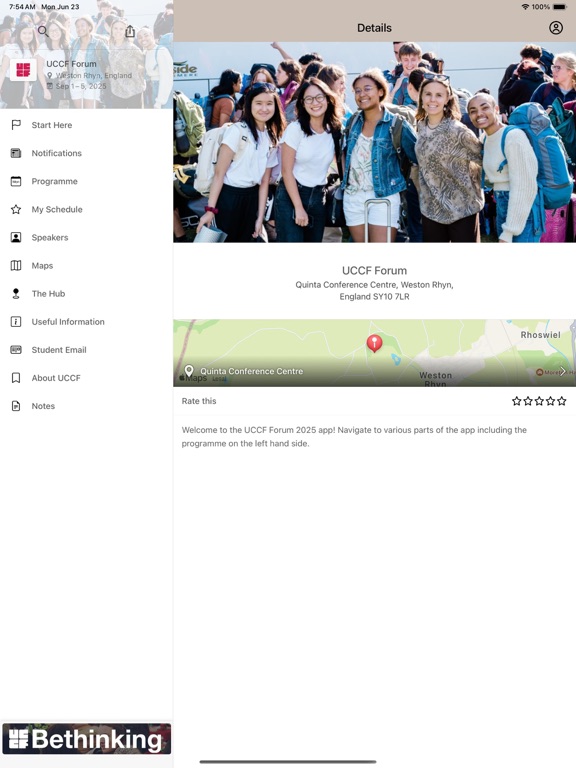Open My Schedule menu item
Viewport: 576px width, 768px height.
tap(86, 210)
